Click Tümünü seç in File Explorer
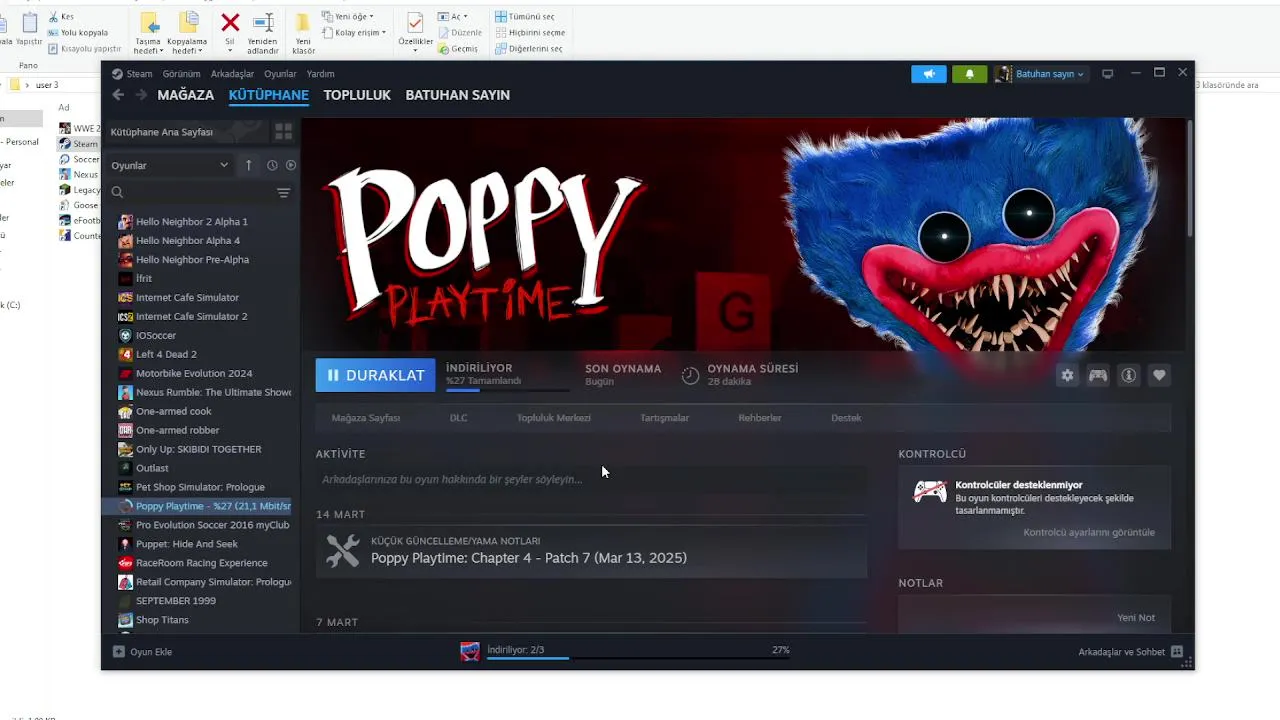Screen dimensions: 1280x720 point(524,17)
